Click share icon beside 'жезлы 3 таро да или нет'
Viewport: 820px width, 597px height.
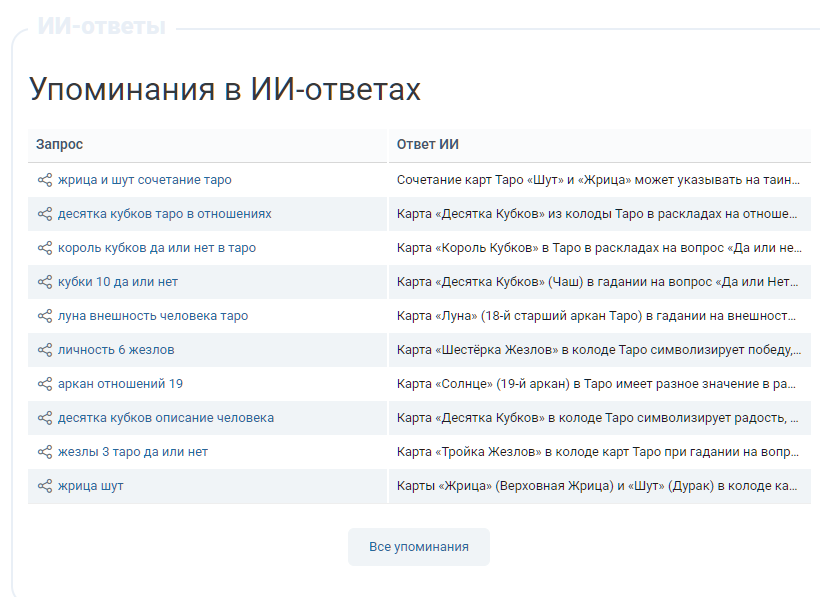click(45, 452)
